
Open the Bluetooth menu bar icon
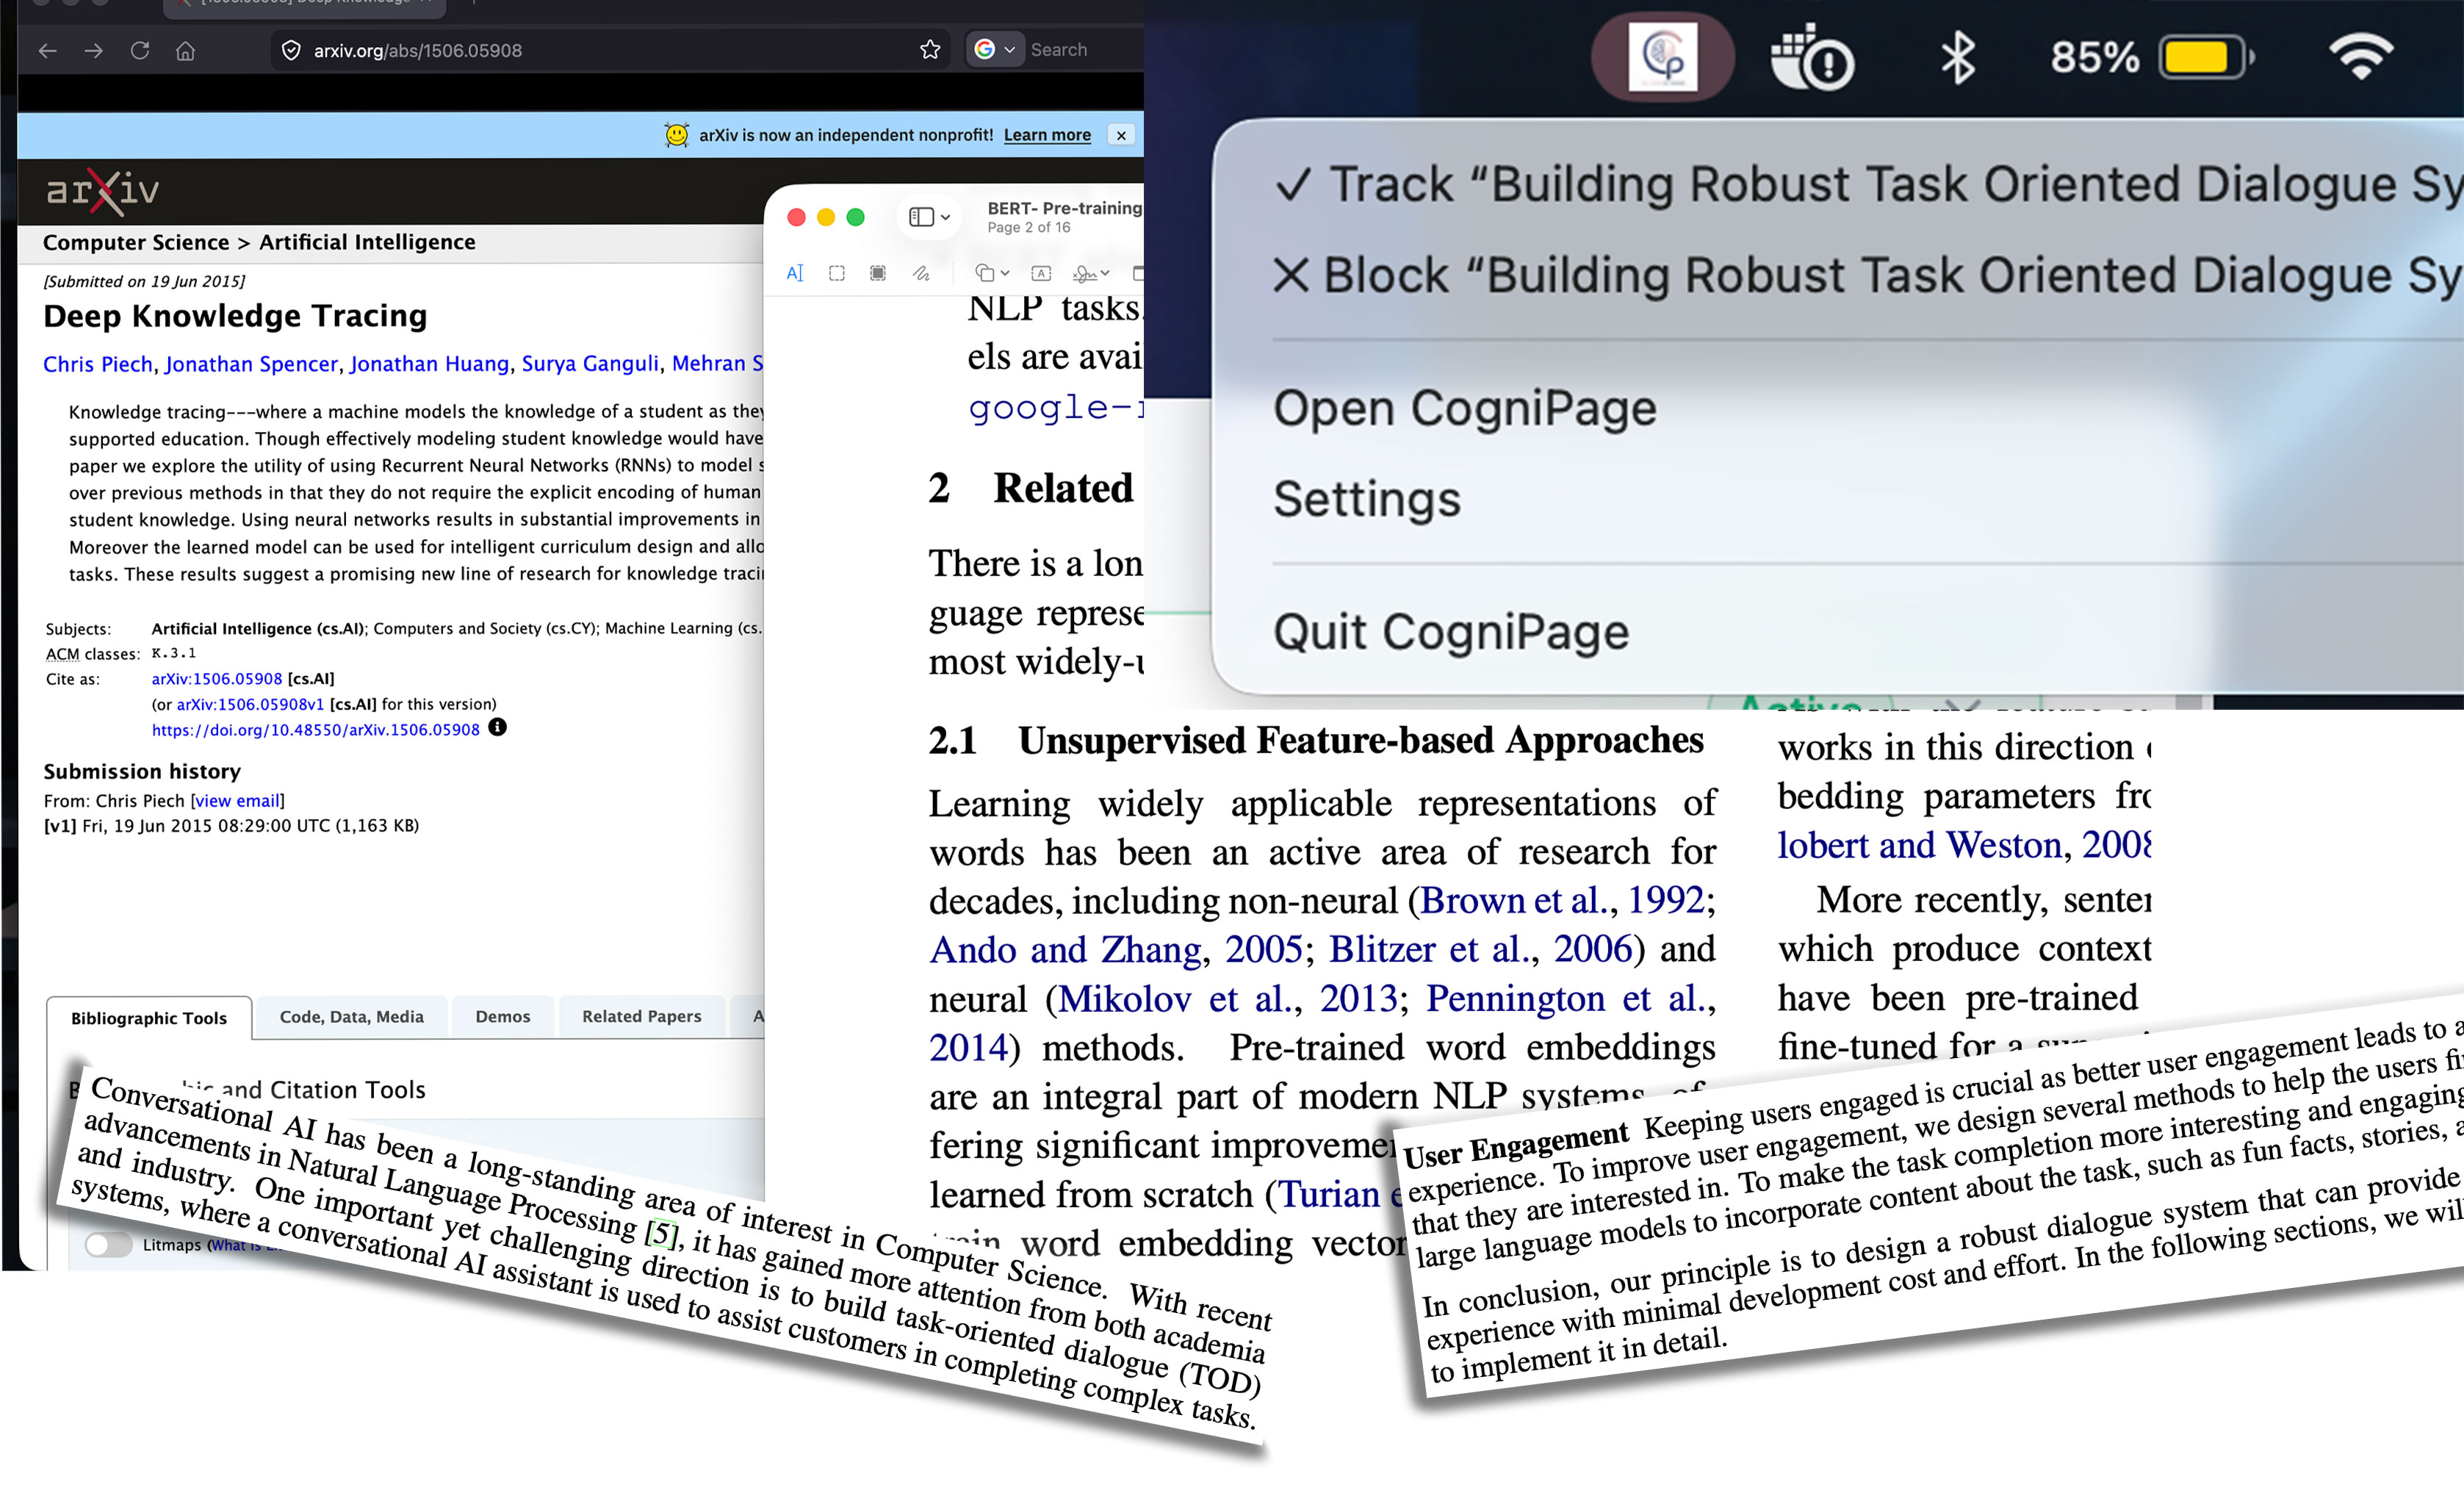tap(1957, 57)
